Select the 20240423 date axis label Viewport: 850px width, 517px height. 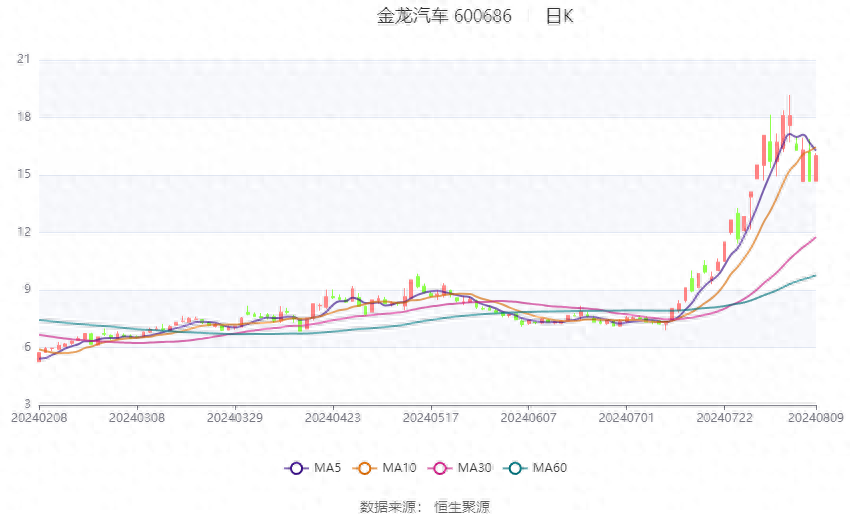click(x=333, y=418)
